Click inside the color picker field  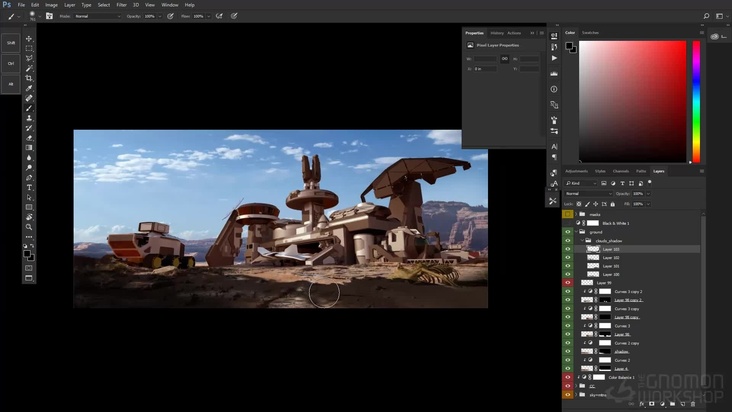tap(630, 100)
